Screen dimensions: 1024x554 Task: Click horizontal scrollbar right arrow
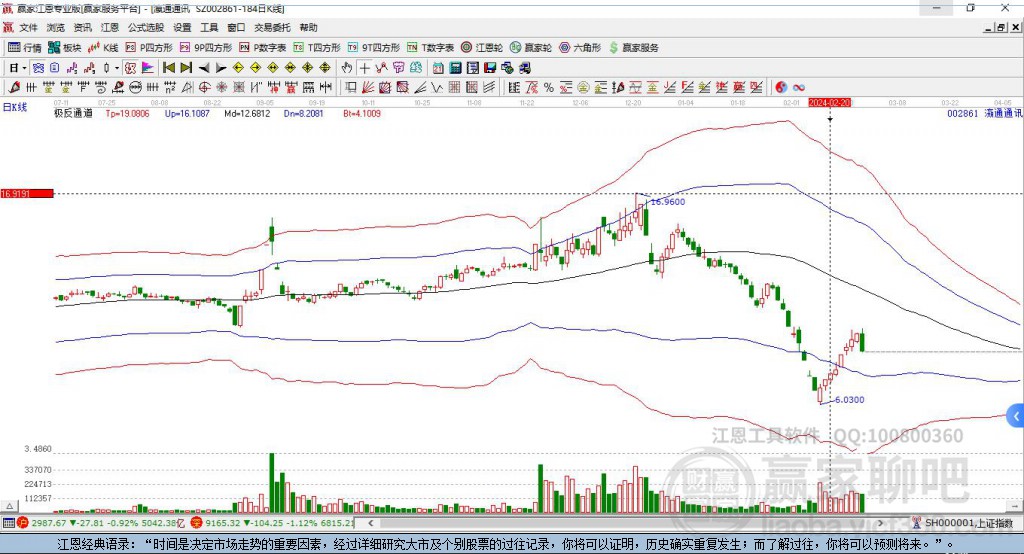pos(880,523)
